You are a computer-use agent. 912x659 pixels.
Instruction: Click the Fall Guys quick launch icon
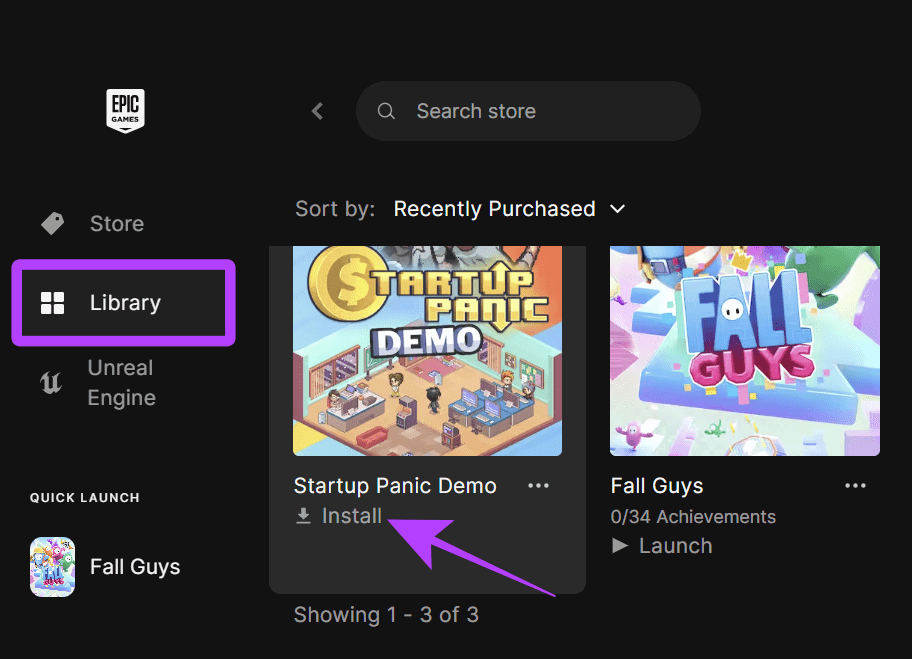click(52, 567)
